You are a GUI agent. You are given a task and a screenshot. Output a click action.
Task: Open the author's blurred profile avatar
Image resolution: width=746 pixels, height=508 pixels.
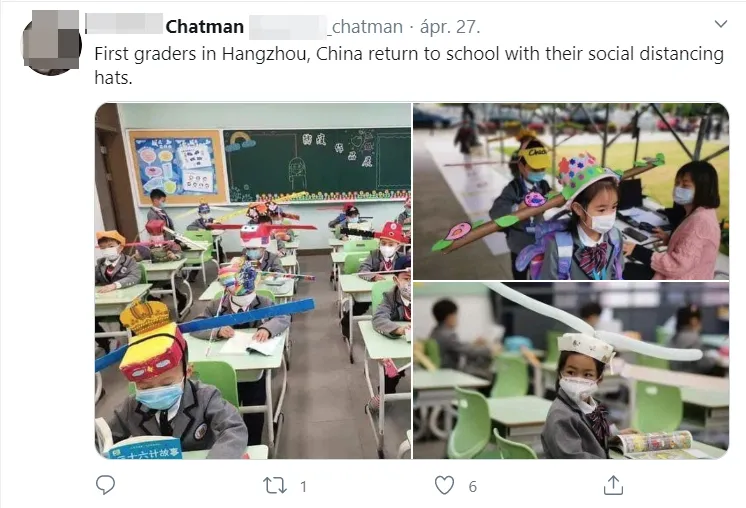click(x=52, y=42)
